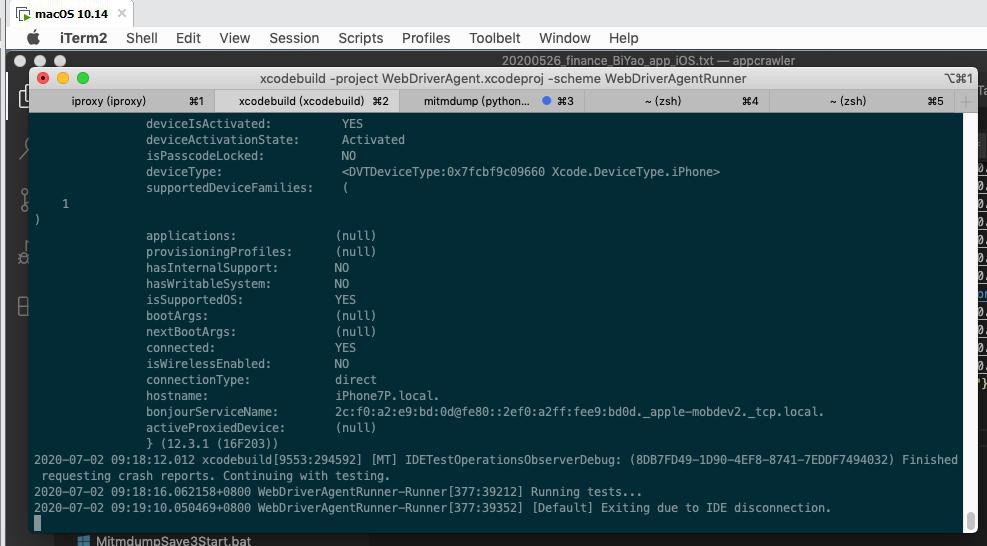Open the Help menu

[624, 38]
